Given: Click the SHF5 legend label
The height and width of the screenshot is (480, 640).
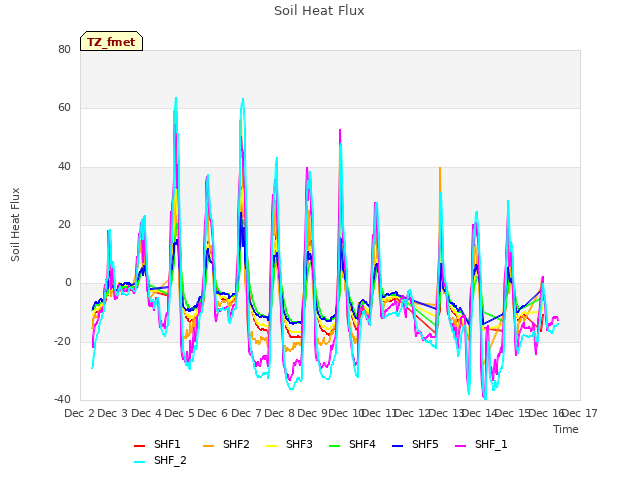Looking at the screenshot, I should coord(425,444).
